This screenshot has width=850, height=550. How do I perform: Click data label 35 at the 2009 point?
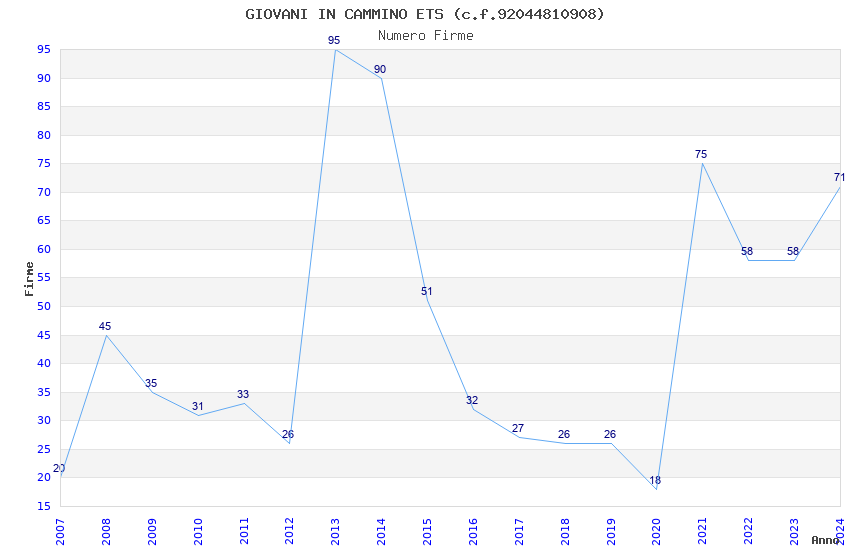click(x=151, y=383)
